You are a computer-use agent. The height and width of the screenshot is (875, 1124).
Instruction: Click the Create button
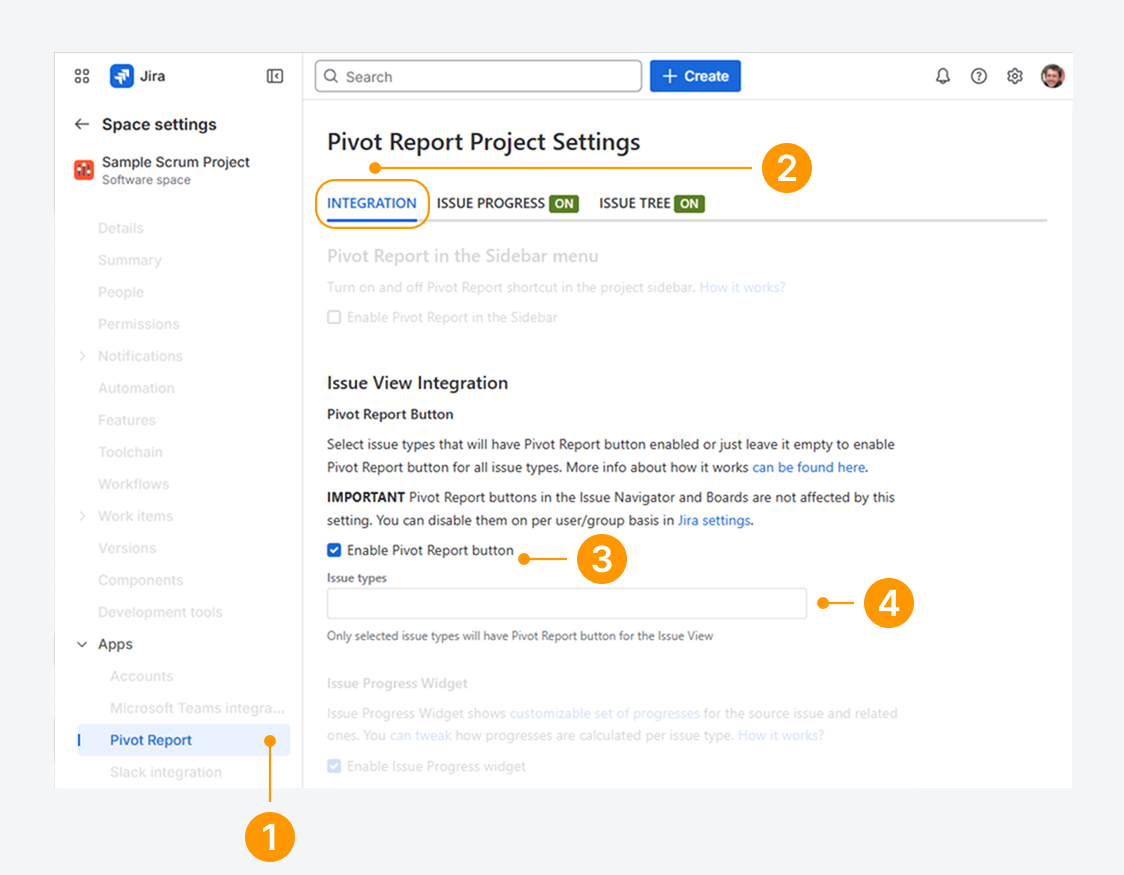point(695,76)
